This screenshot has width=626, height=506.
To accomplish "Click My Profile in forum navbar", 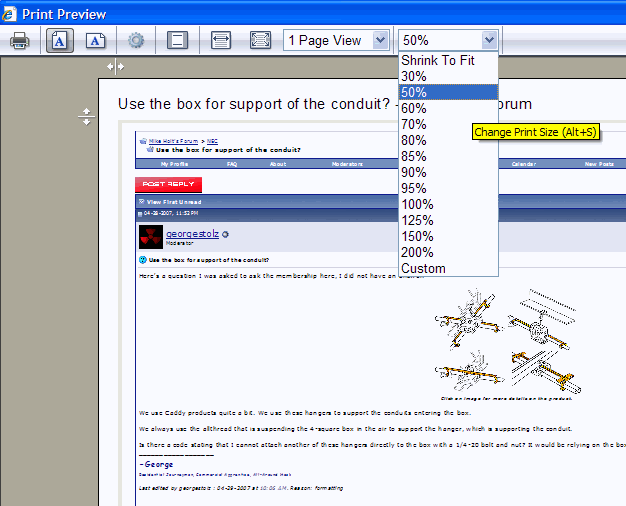I will [174, 164].
